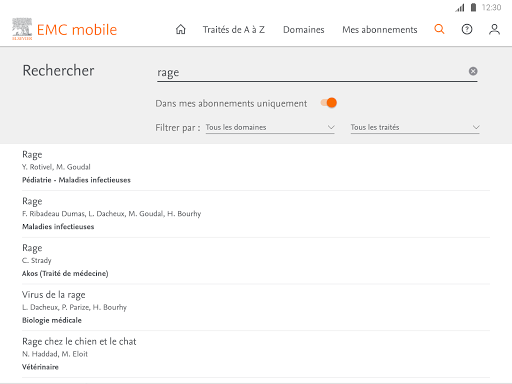Check the signal strength icon
Viewport: 512px width, 384px height.
460,8
